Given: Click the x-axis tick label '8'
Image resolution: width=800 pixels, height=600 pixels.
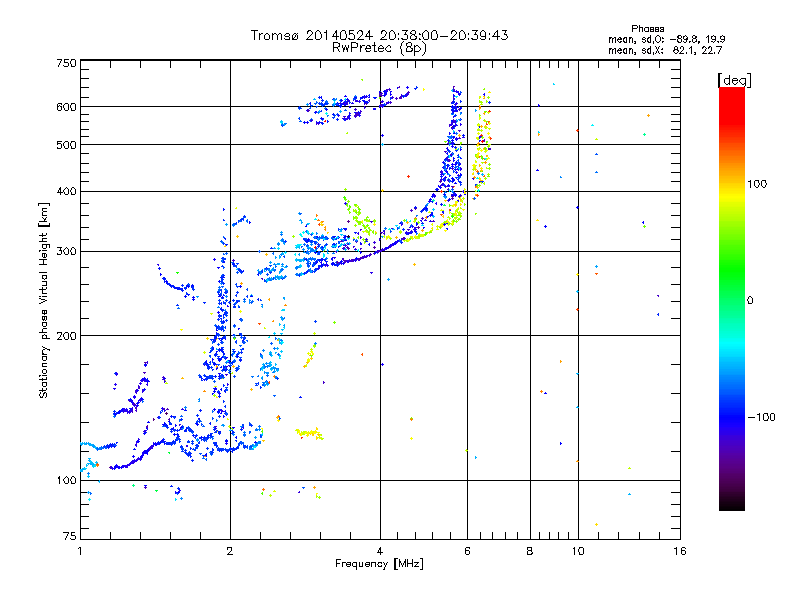Looking at the screenshot, I should click(x=530, y=551).
